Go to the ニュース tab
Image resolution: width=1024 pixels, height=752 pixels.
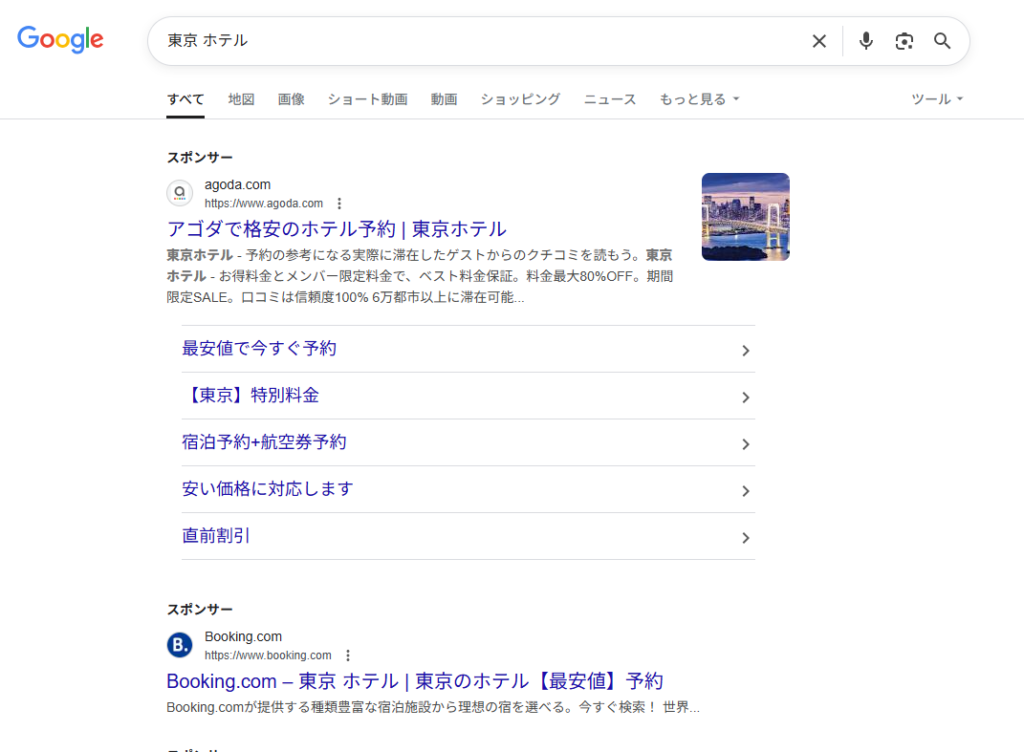click(x=610, y=99)
